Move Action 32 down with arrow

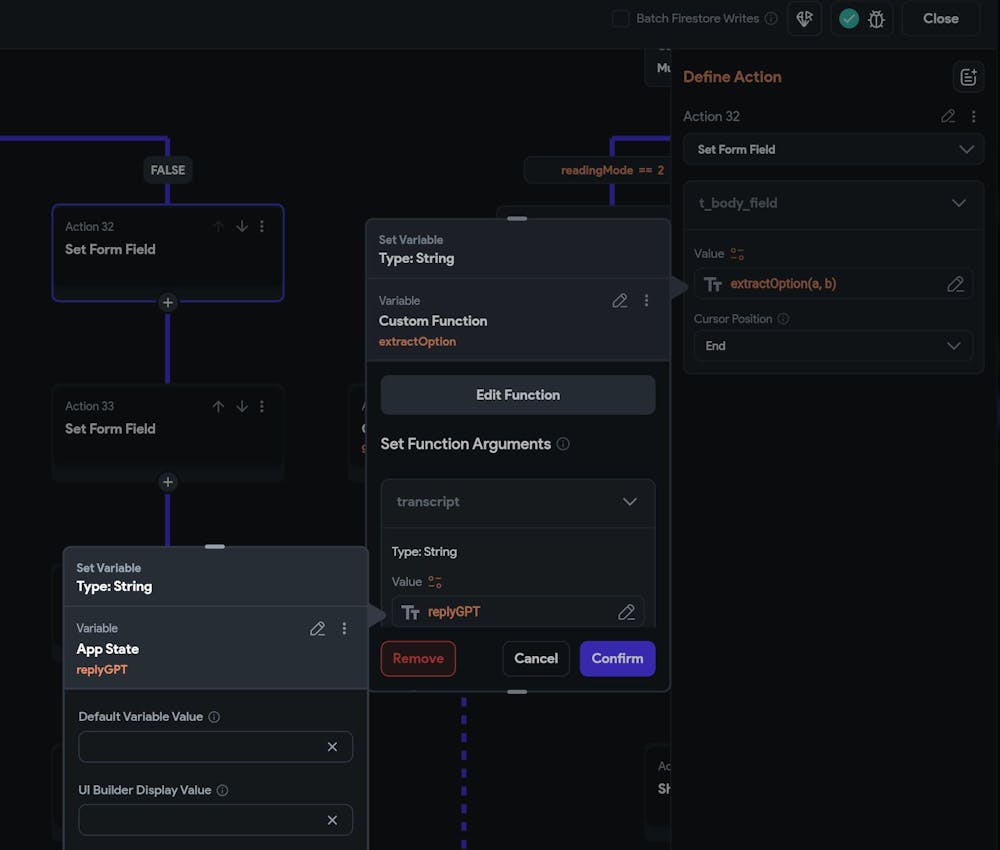pyautogui.click(x=242, y=226)
